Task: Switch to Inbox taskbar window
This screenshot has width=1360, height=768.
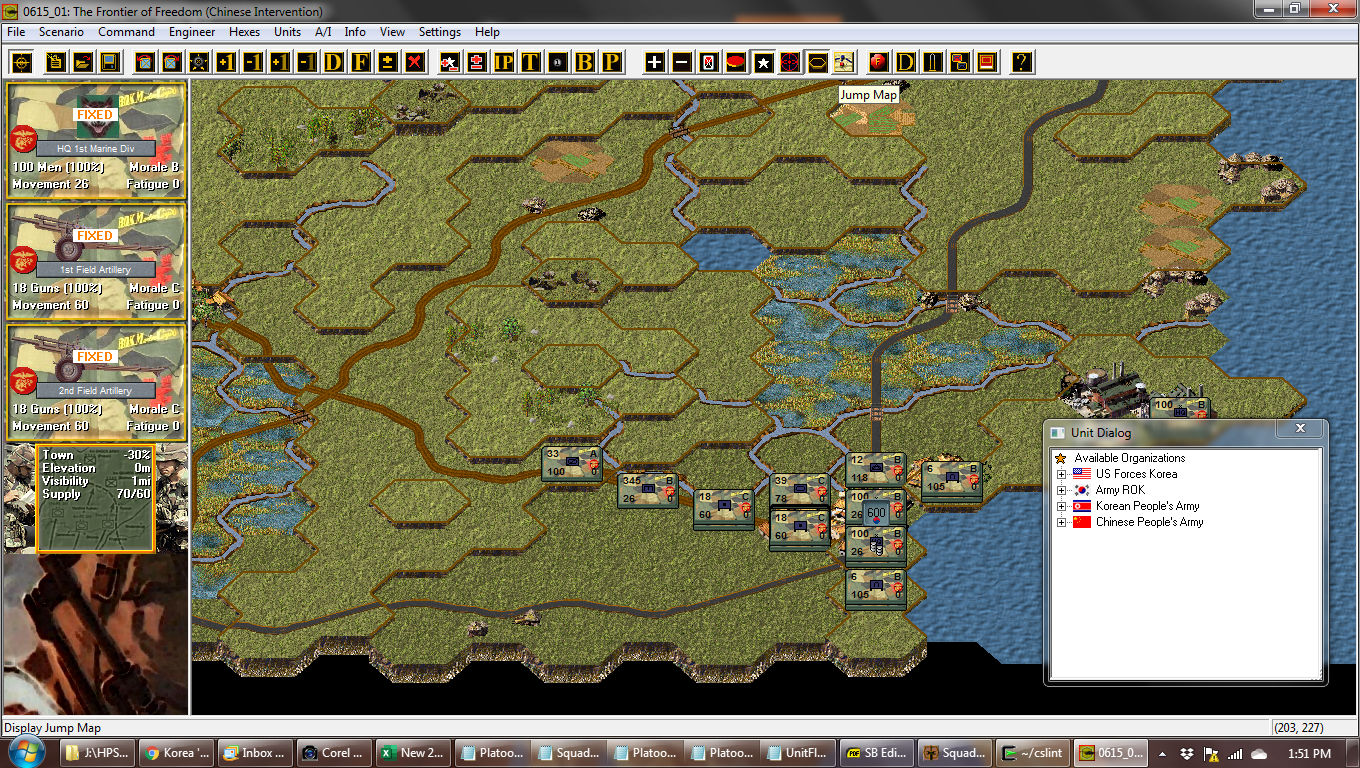Action: tap(253, 753)
